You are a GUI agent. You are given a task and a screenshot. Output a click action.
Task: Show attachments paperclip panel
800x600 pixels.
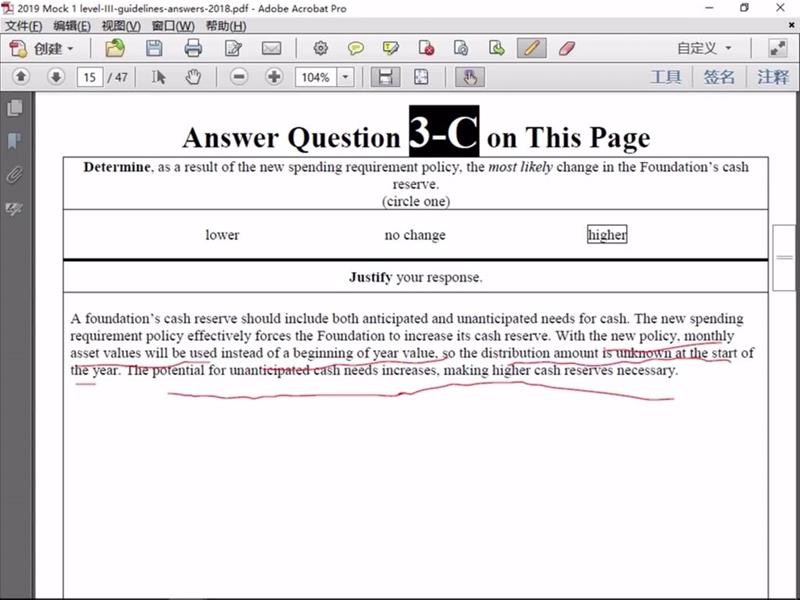coord(15,174)
